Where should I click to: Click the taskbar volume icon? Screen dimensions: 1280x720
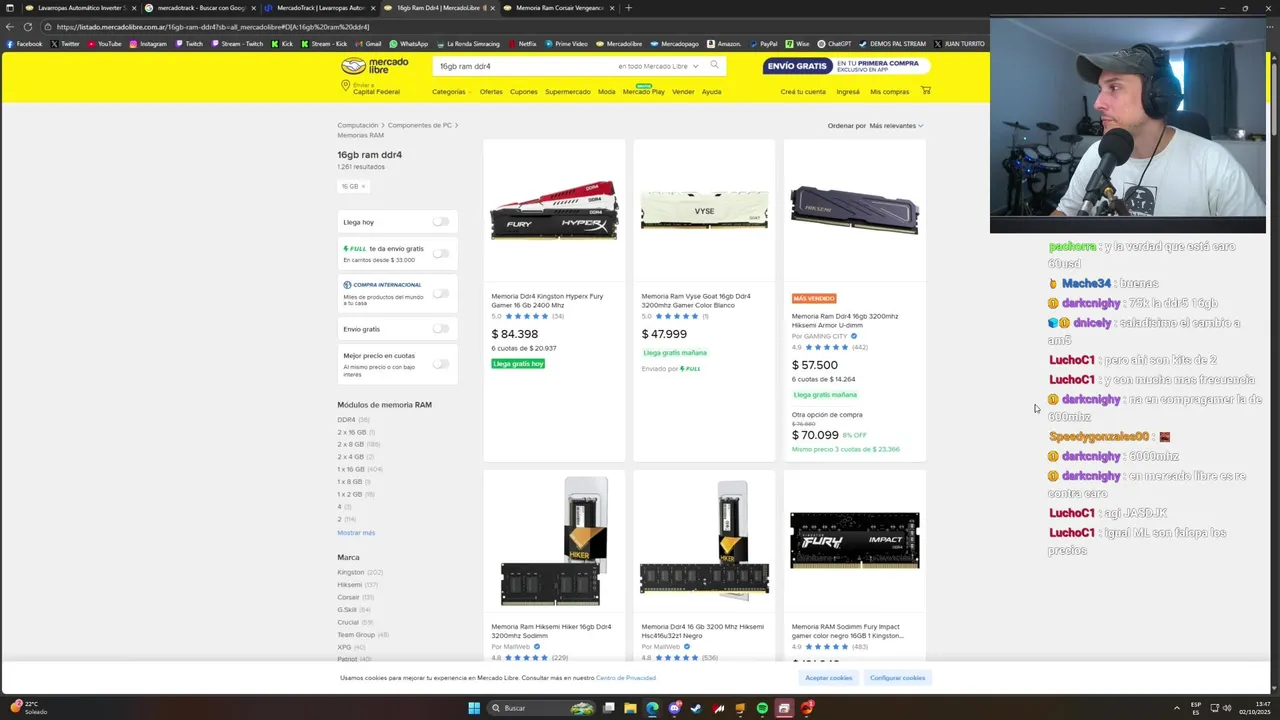click(x=1227, y=708)
